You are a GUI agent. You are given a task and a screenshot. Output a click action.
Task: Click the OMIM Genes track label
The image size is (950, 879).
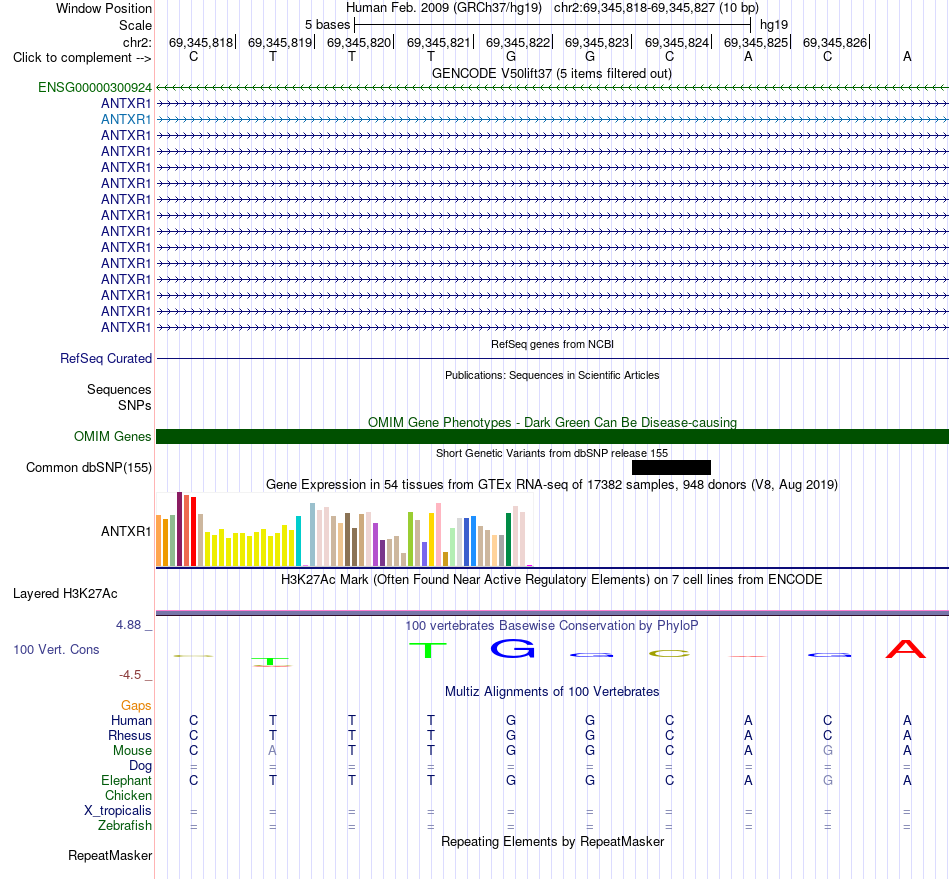[x=113, y=436]
